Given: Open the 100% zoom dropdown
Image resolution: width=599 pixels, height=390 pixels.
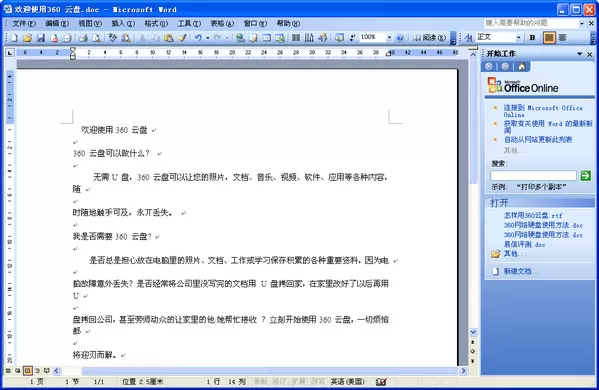Looking at the screenshot, I should point(389,37).
